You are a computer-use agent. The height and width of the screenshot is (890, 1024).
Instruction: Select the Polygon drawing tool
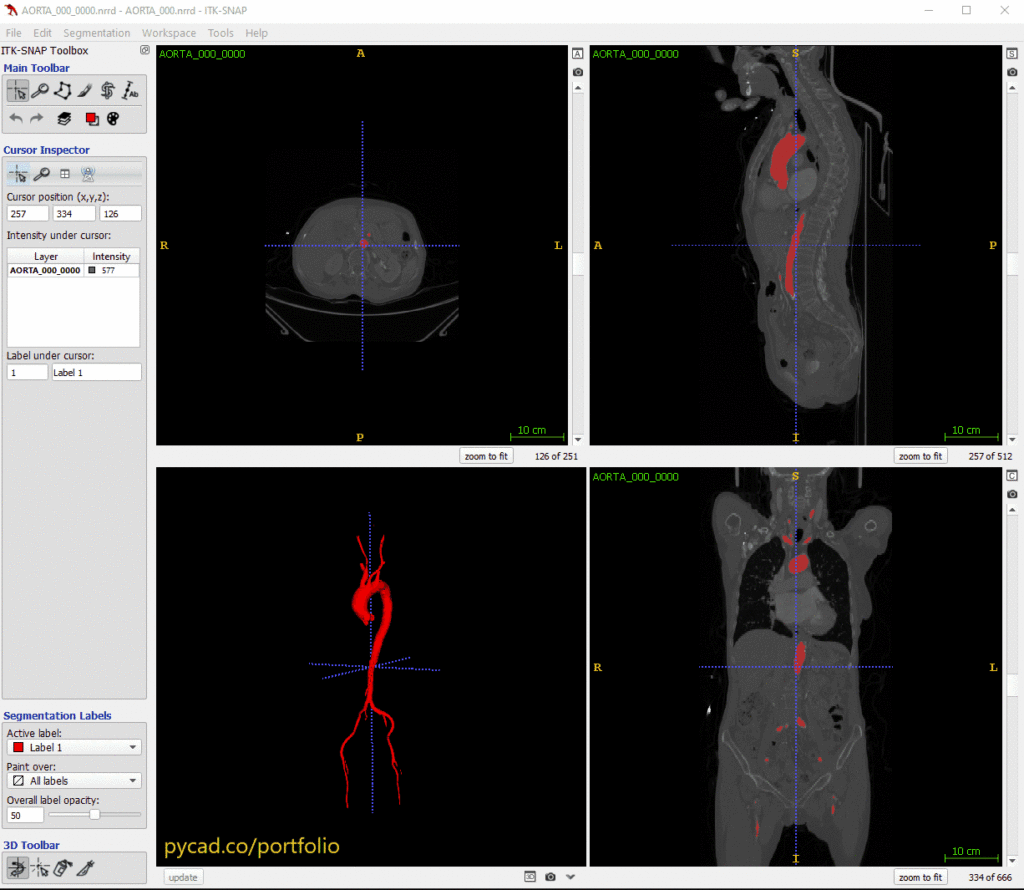[64, 90]
